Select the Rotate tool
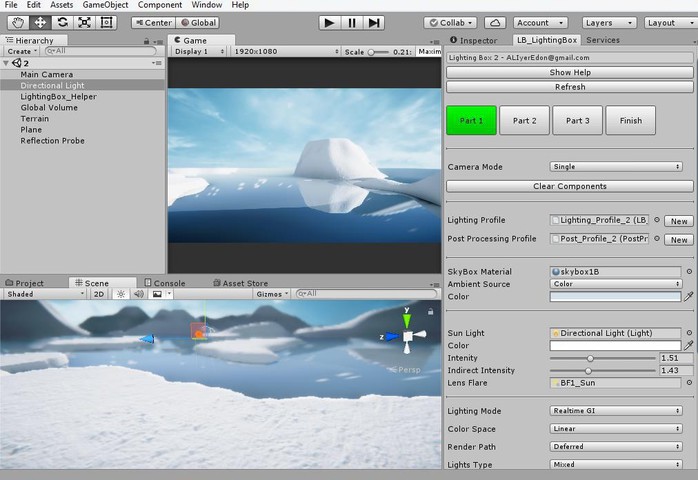The height and width of the screenshot is (480, 698). (x=62, y=23)
